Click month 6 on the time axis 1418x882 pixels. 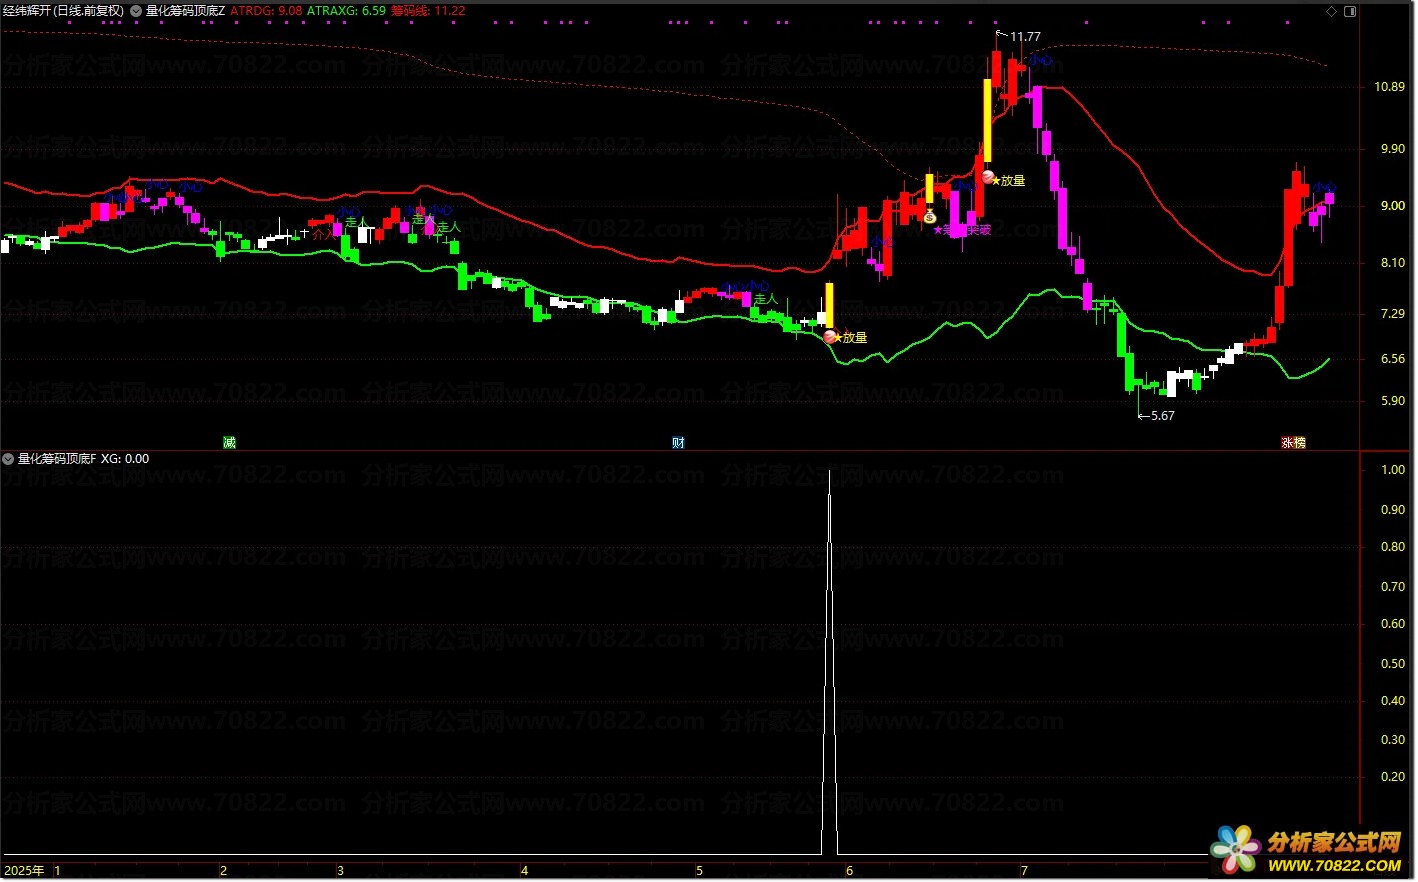pos(849,871)
